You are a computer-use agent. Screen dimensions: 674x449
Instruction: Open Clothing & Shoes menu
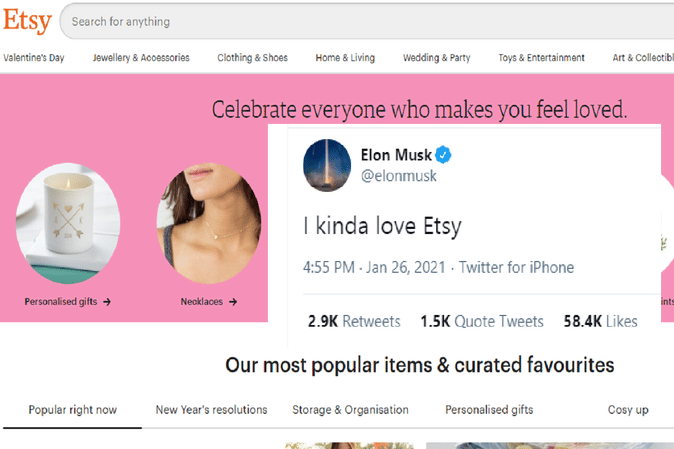(252, 58)
